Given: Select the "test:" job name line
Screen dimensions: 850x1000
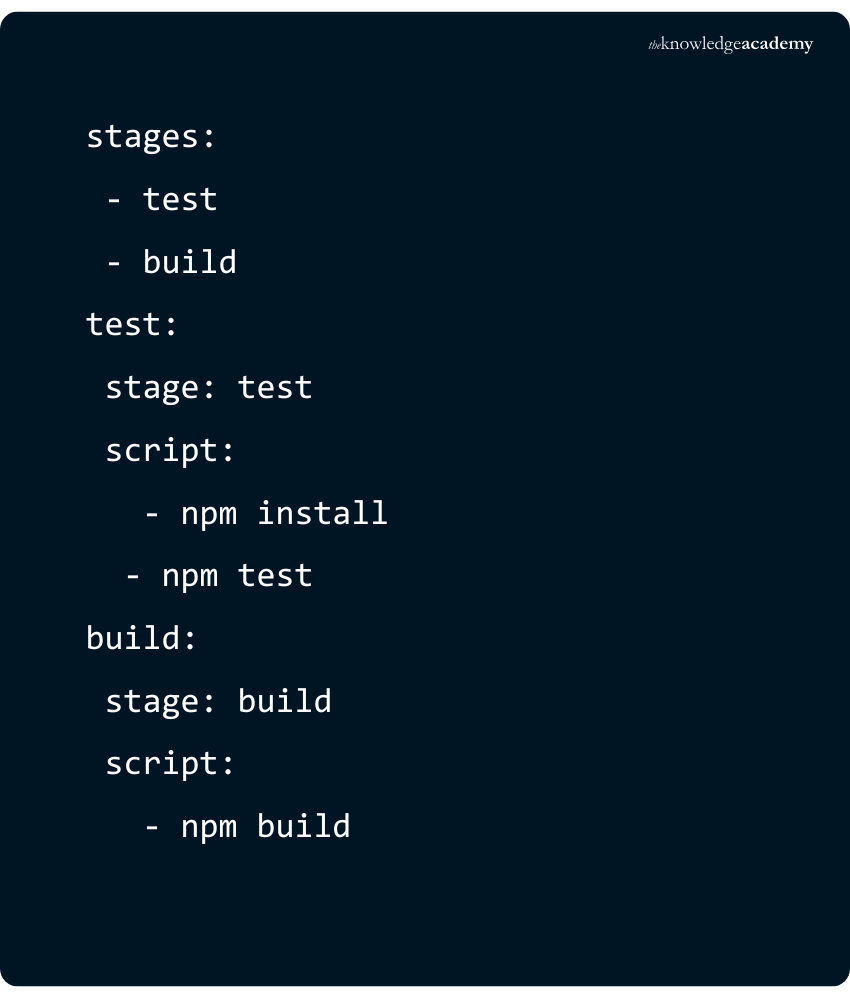Looking at the screenshot, I should click(132, 324).
